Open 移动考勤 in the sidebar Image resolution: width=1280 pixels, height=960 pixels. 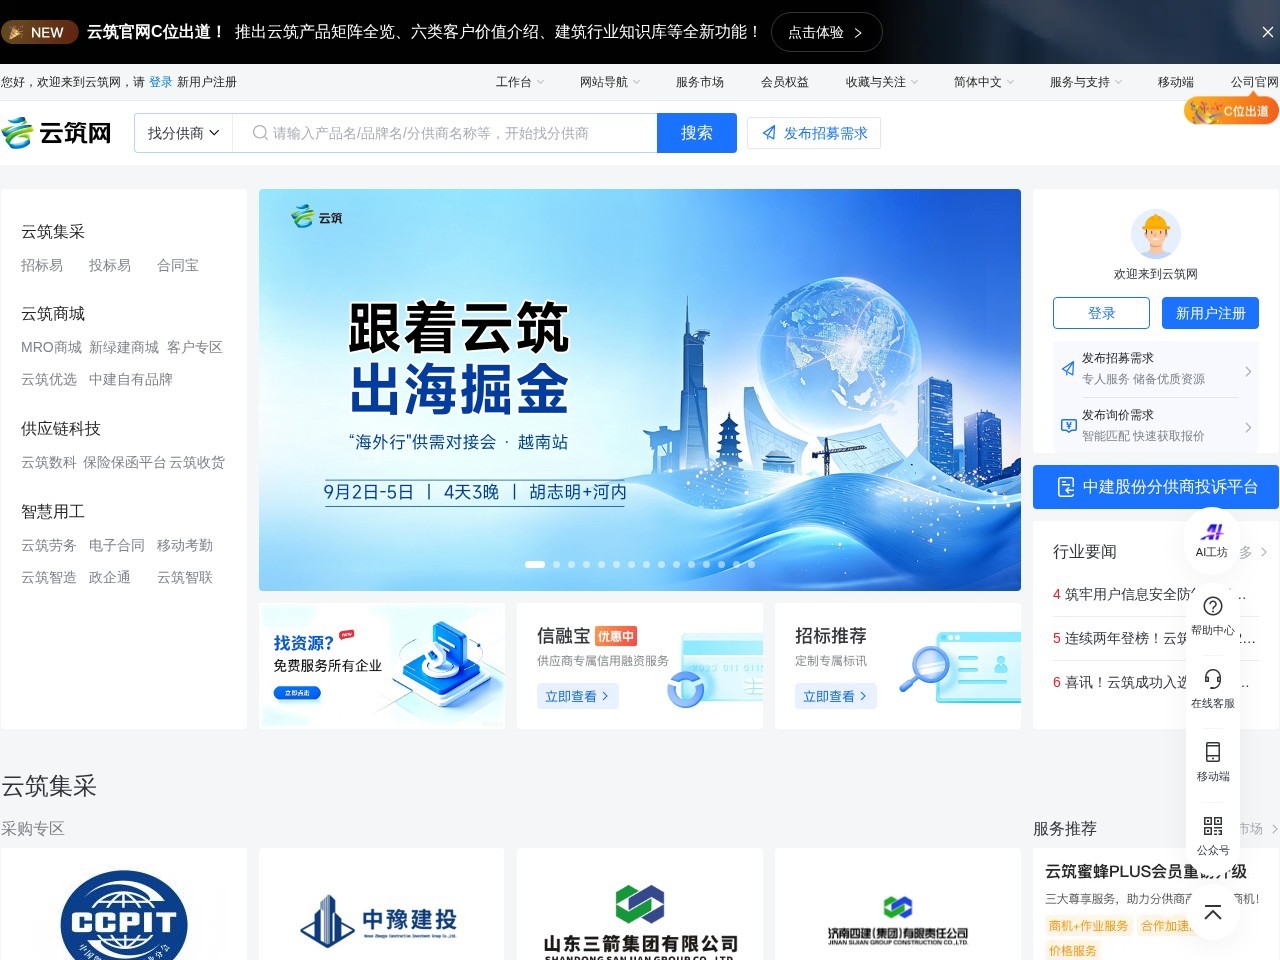coord(185,545)
